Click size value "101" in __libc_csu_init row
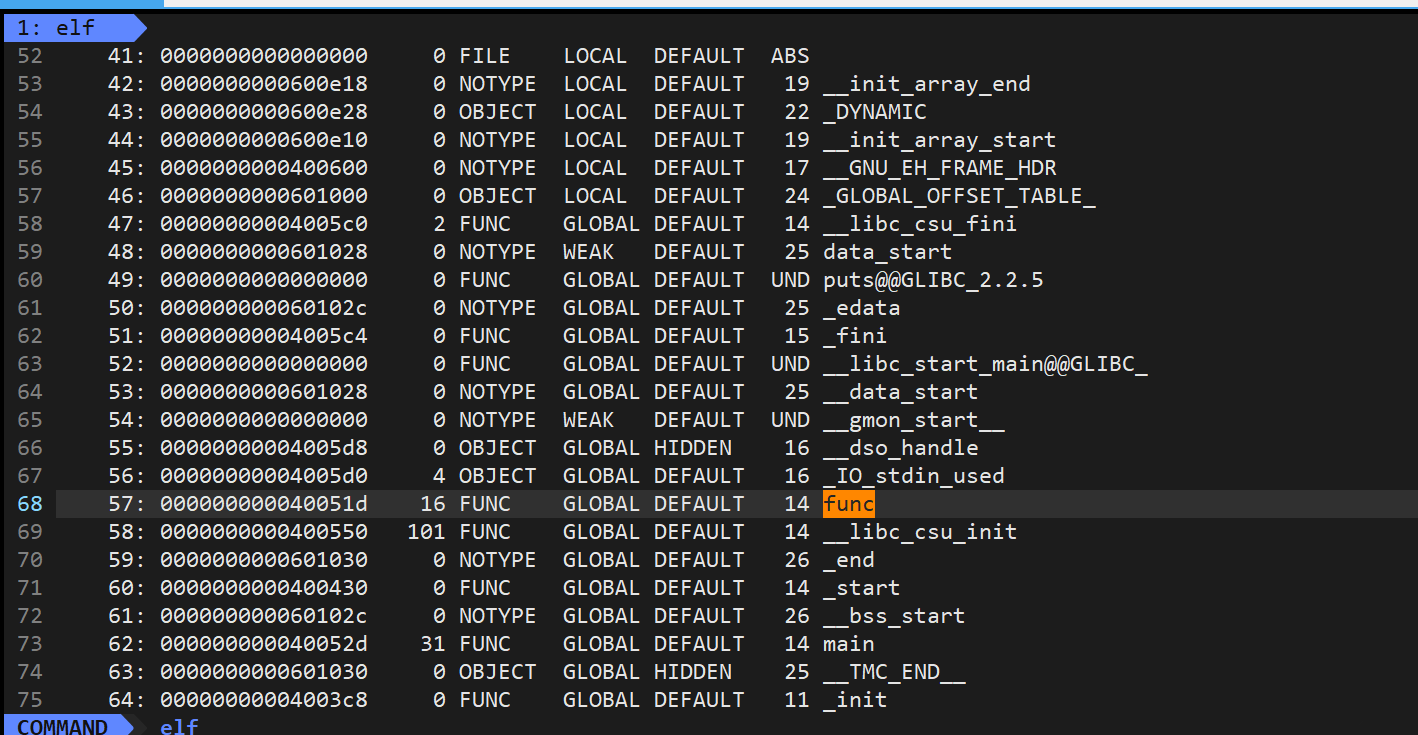1418x735 pixels. coord(427,532)
